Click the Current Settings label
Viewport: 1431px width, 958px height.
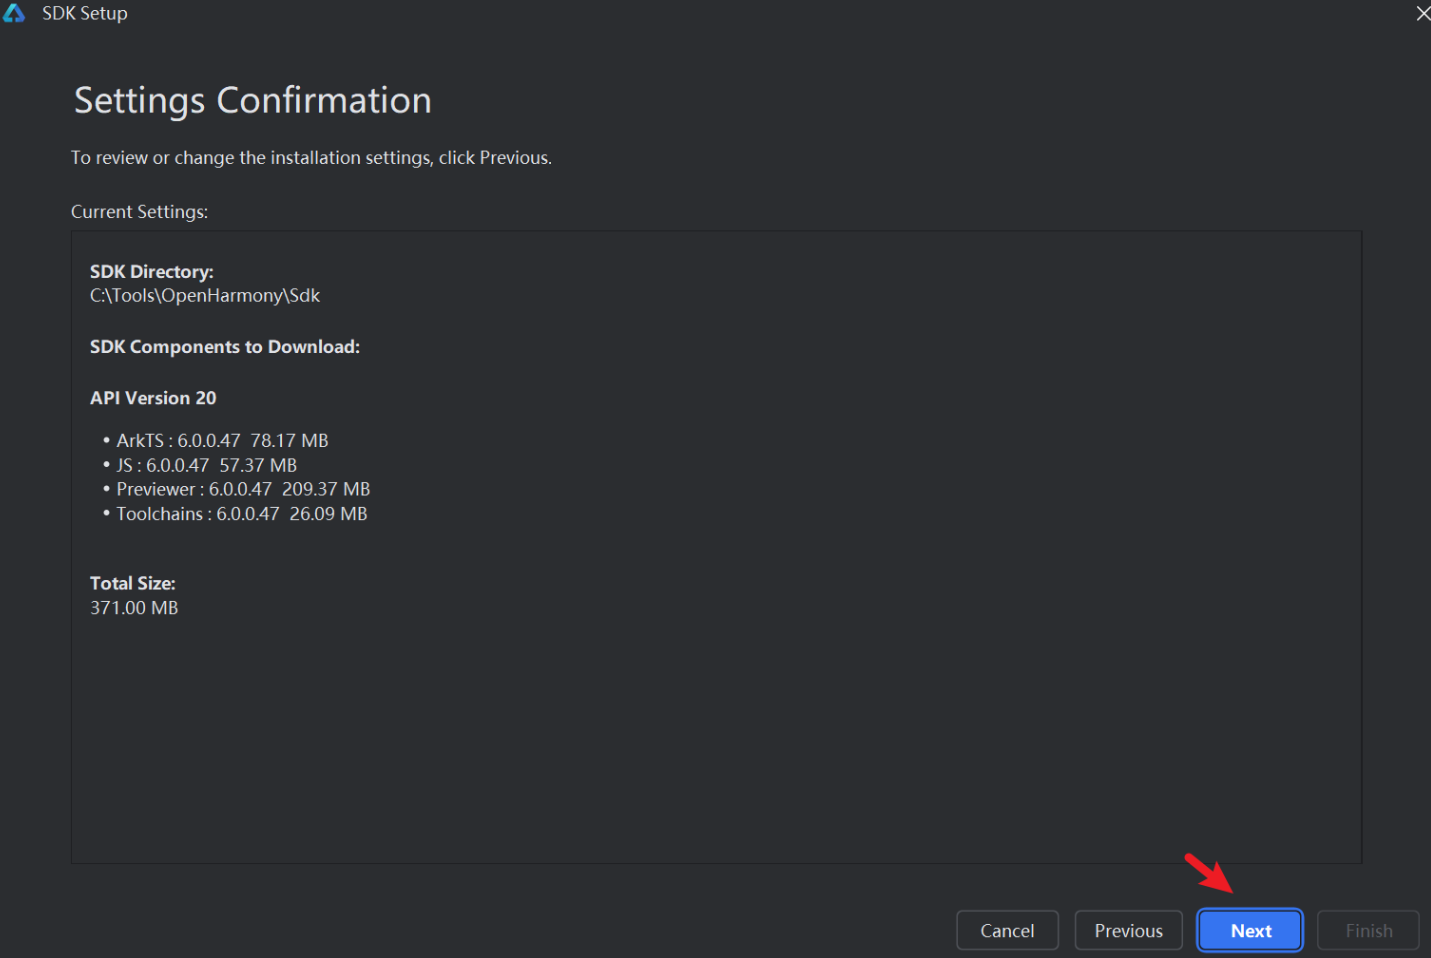pos(139,212)
